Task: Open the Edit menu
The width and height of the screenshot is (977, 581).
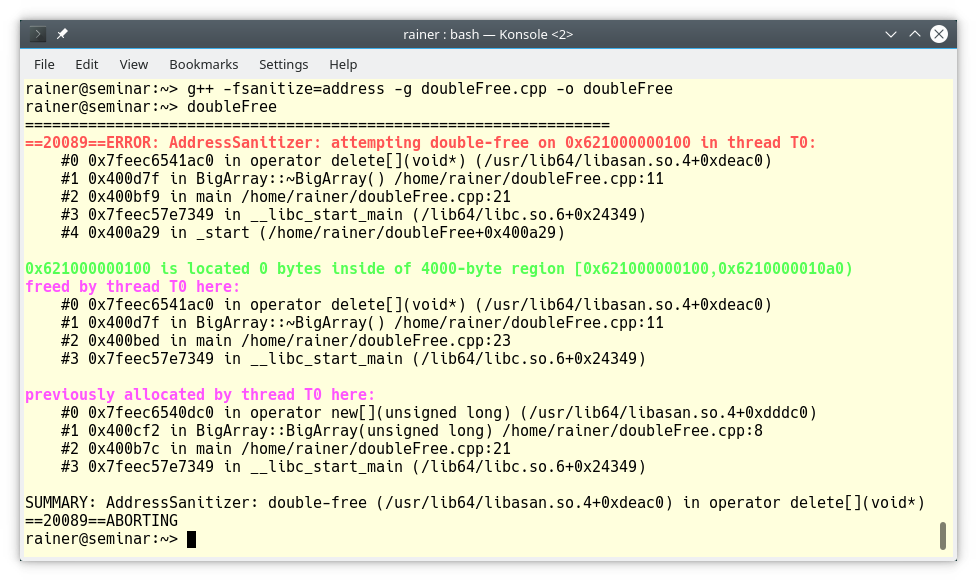Action: click(87, 64)
